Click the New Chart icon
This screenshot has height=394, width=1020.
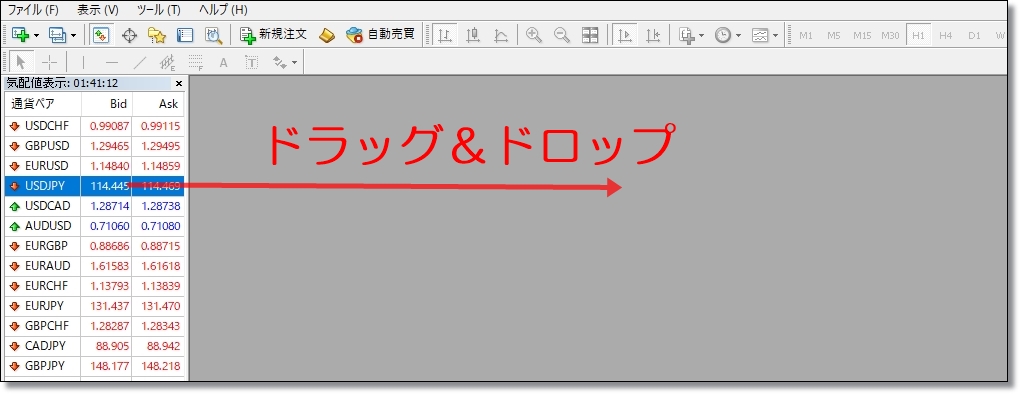pos(21,35)
